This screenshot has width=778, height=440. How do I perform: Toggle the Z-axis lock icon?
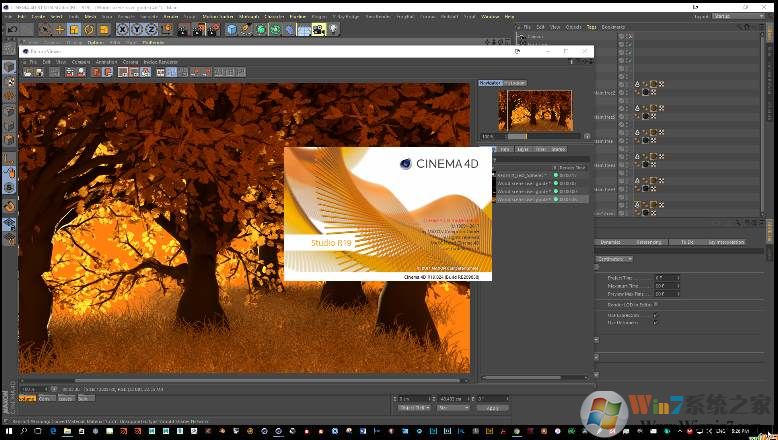coord(151,30)
